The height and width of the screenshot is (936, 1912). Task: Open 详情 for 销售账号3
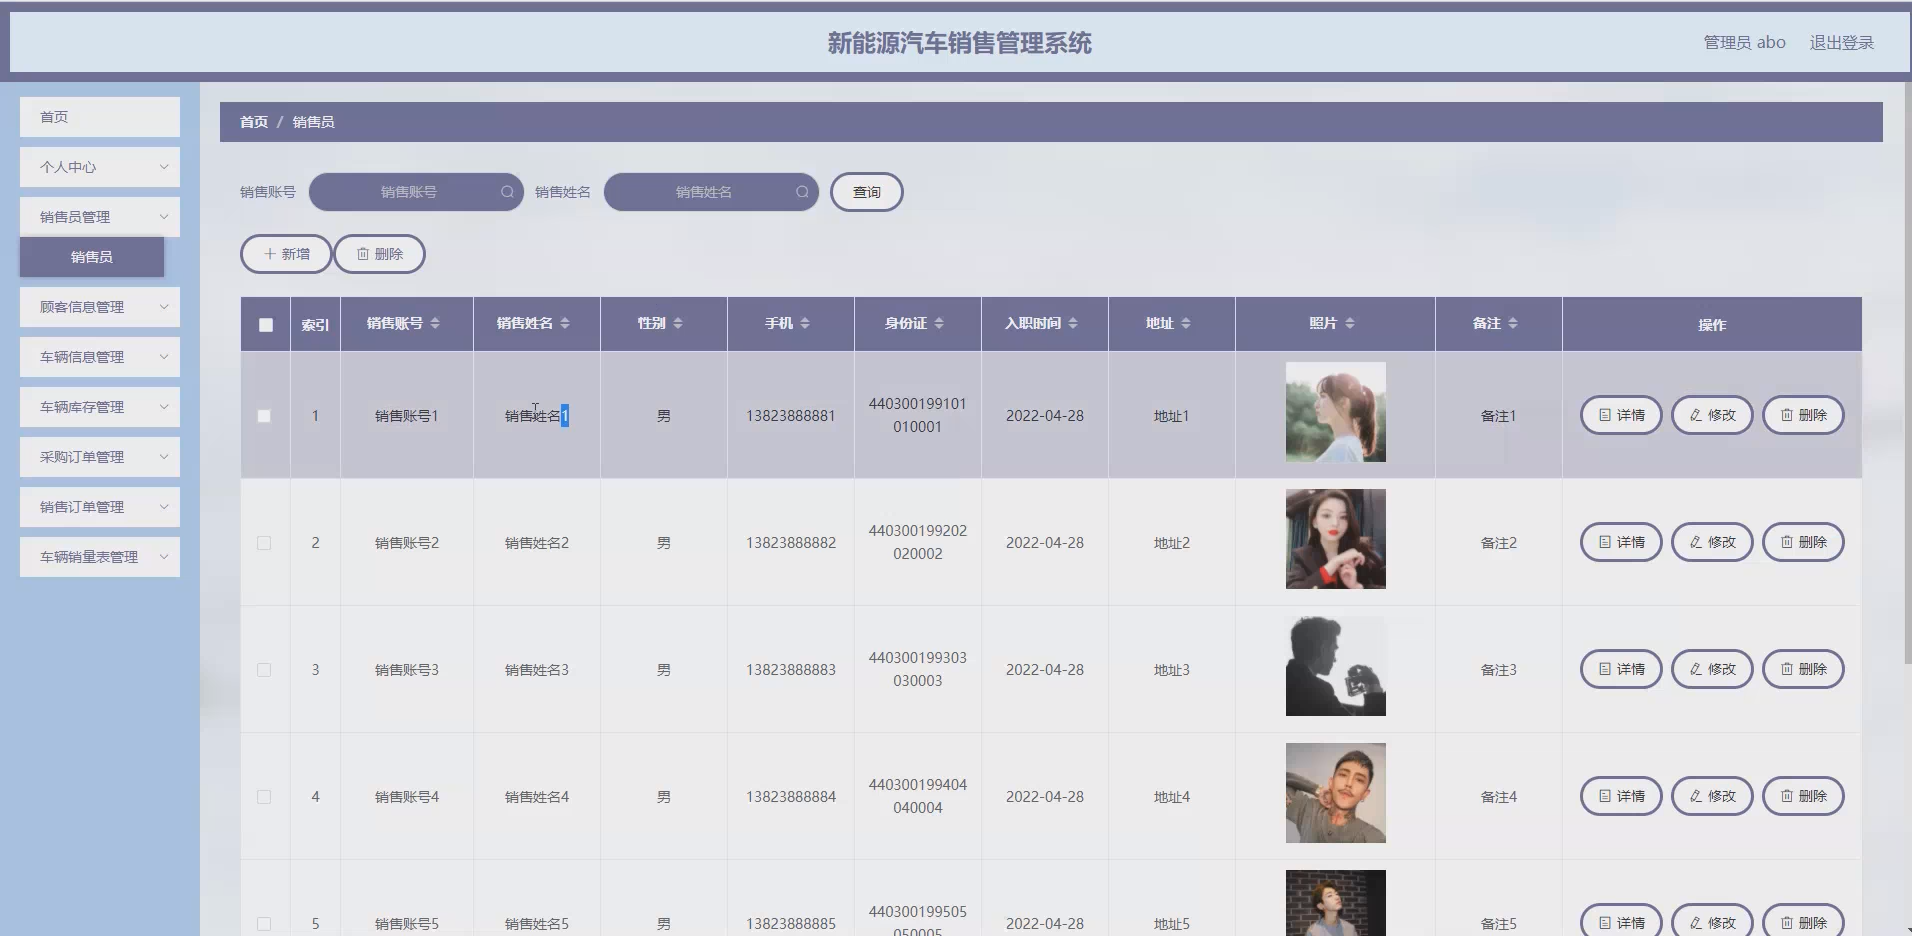(1621, 669)
